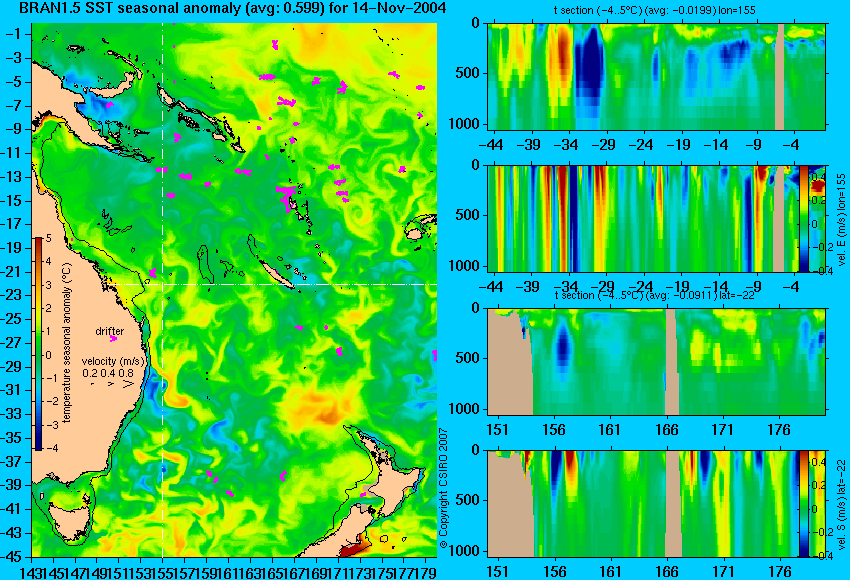This screenshot has width=850, height=580.
Task: Click the −1 latitude label on the map axis
Action: coord(13,34)
